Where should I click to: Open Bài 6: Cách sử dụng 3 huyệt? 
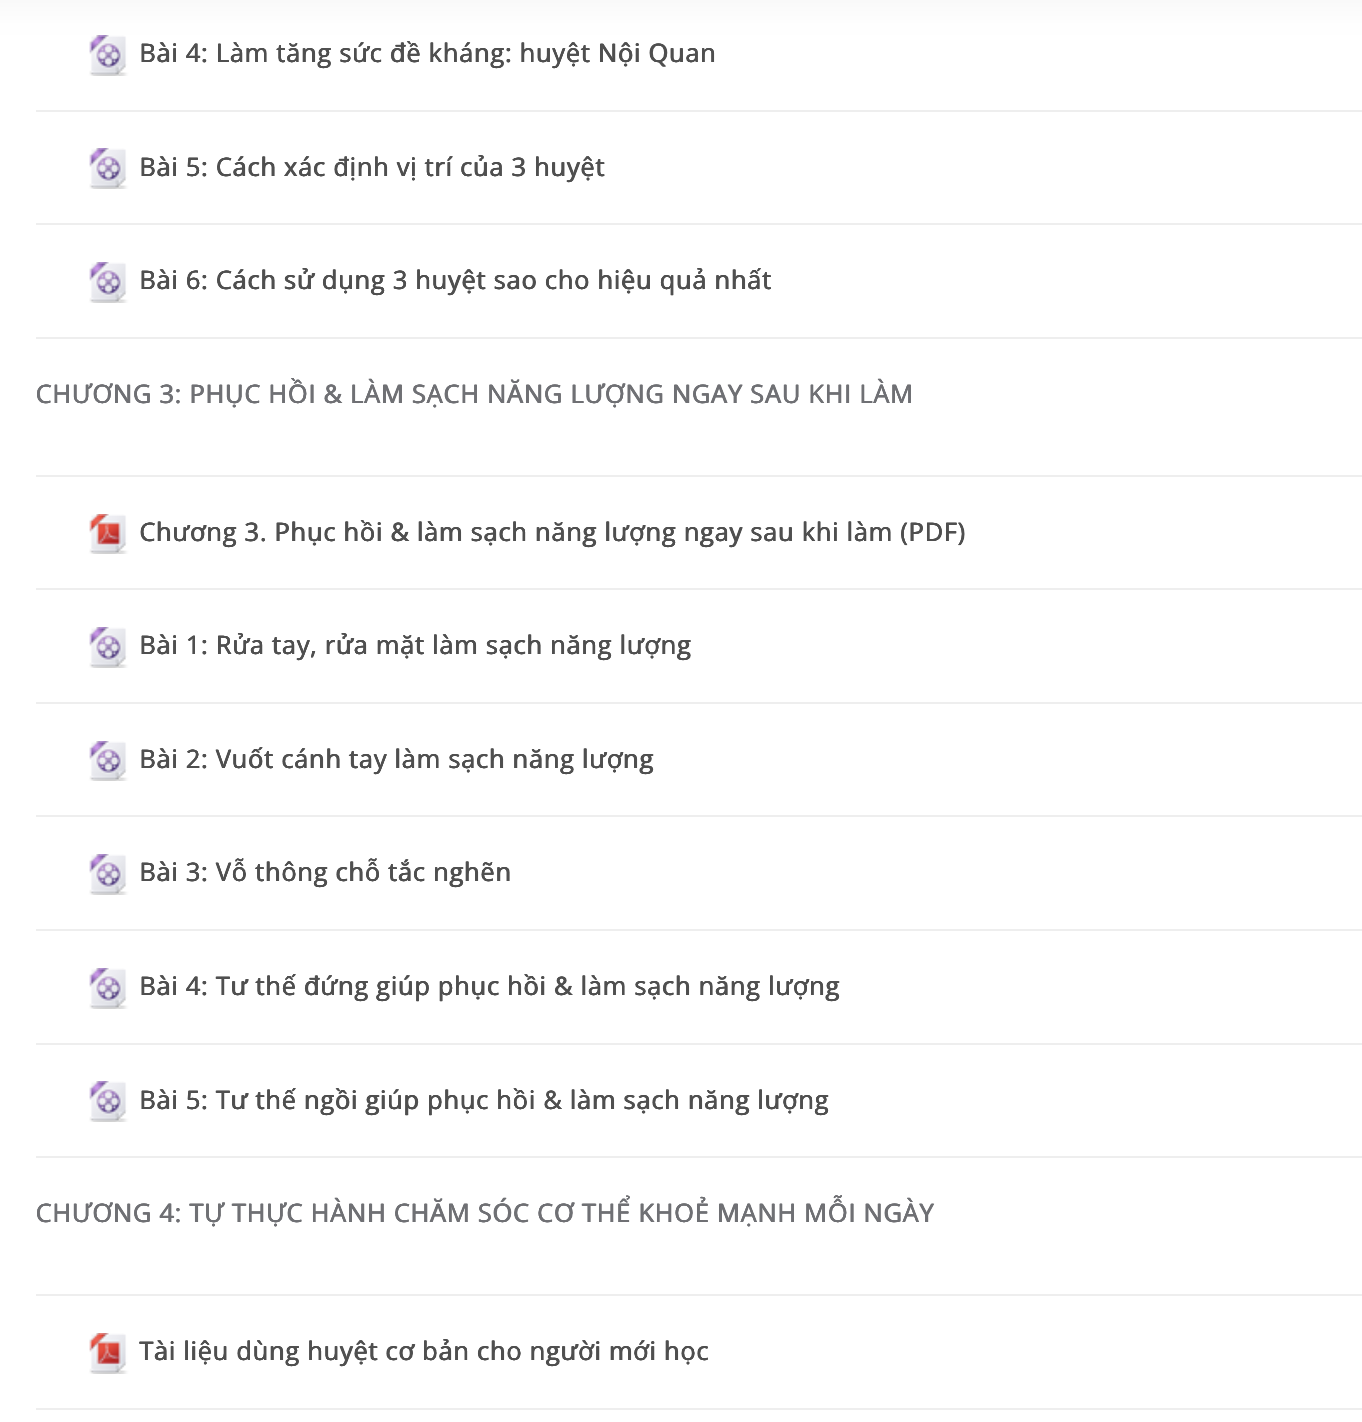tap(455, 281)
